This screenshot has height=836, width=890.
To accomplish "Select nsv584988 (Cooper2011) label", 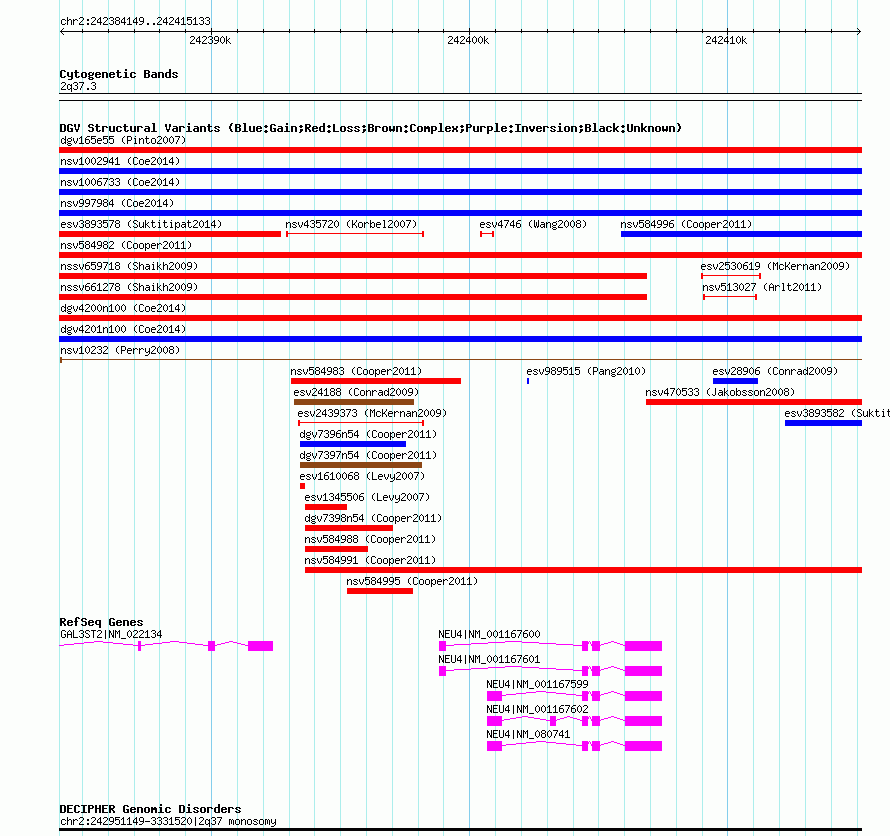I will pyautogui.click(x=370, y=539).
